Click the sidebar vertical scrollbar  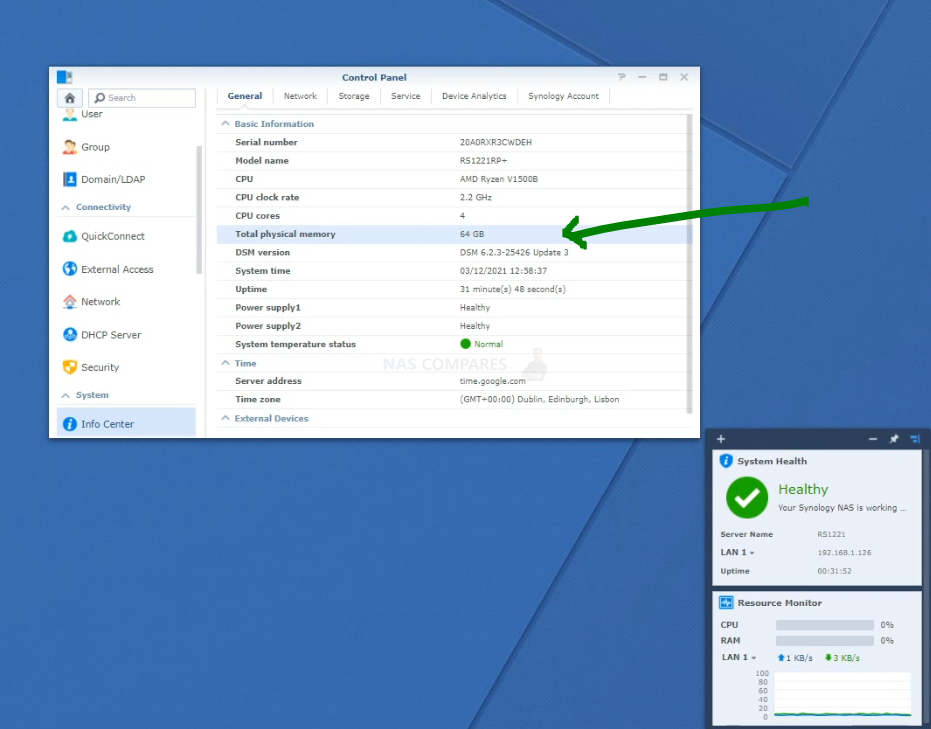(199, 210)
